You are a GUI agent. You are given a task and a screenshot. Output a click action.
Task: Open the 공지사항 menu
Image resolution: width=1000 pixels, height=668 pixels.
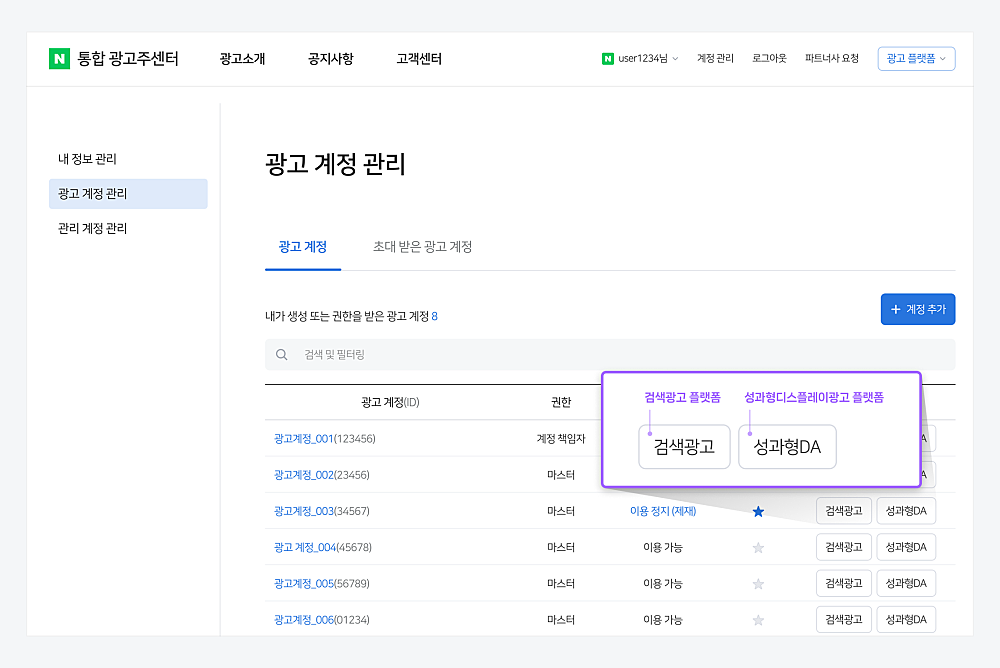pos(330,59)
